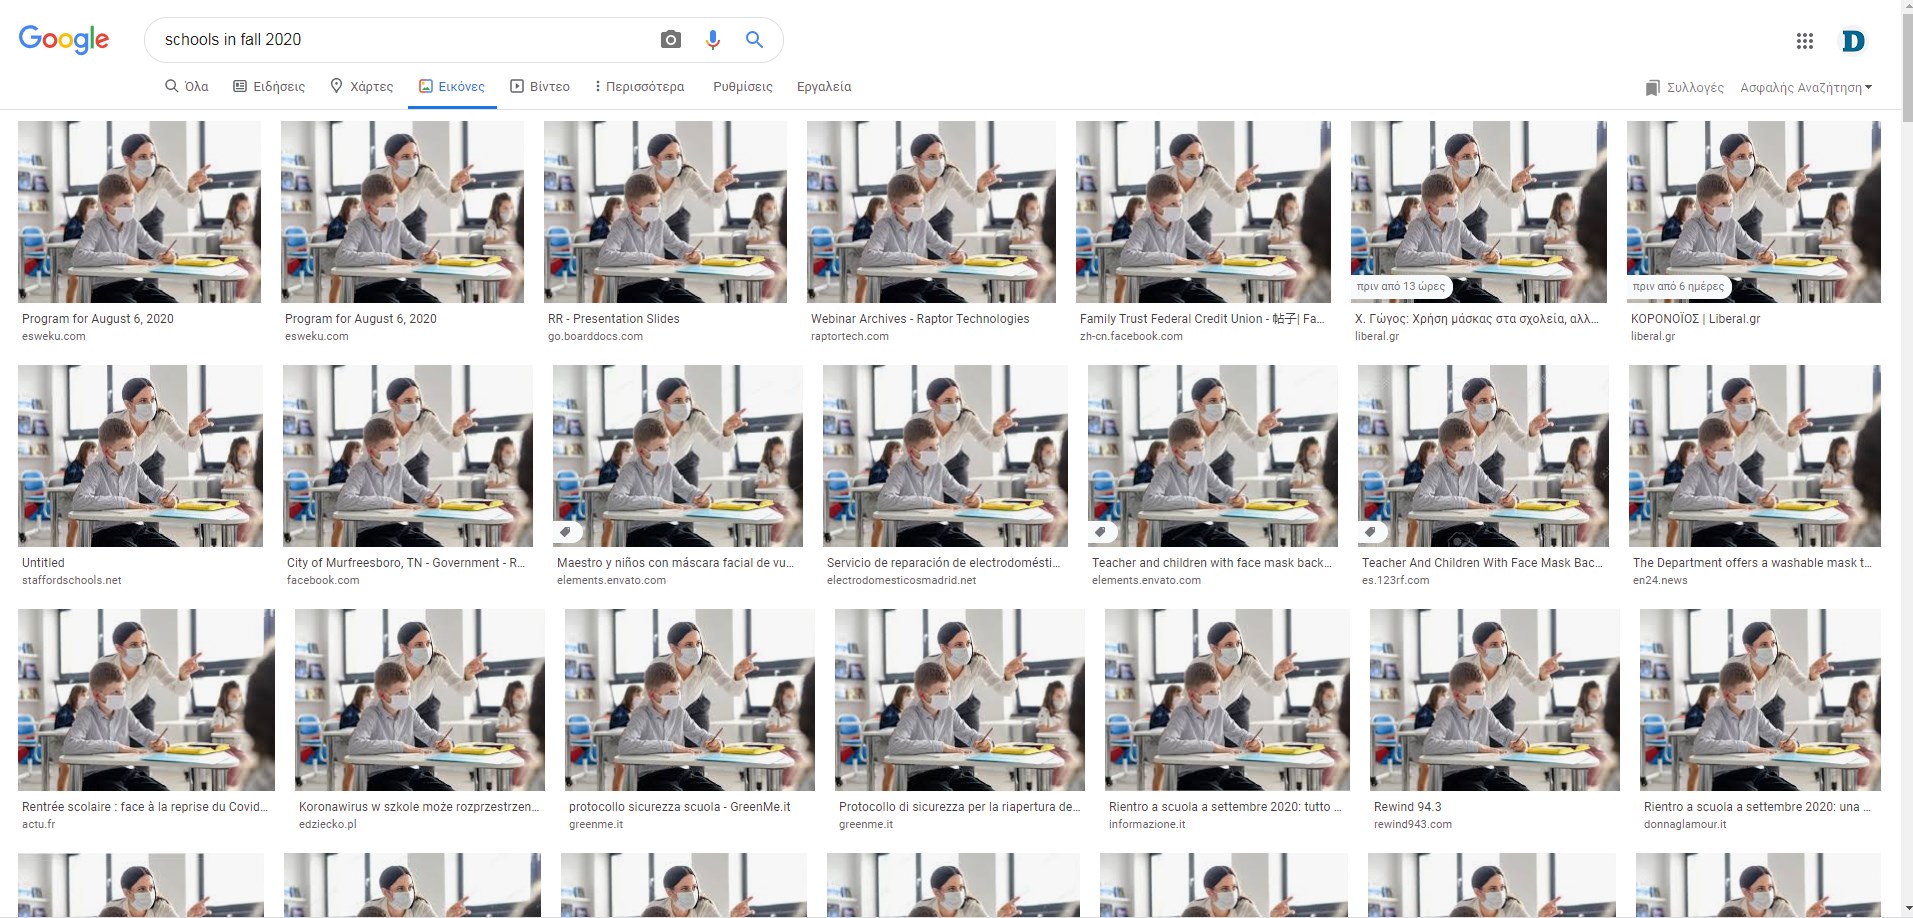Open the Rentrée scolaire actu.fr image

click(x=146, y=700)
